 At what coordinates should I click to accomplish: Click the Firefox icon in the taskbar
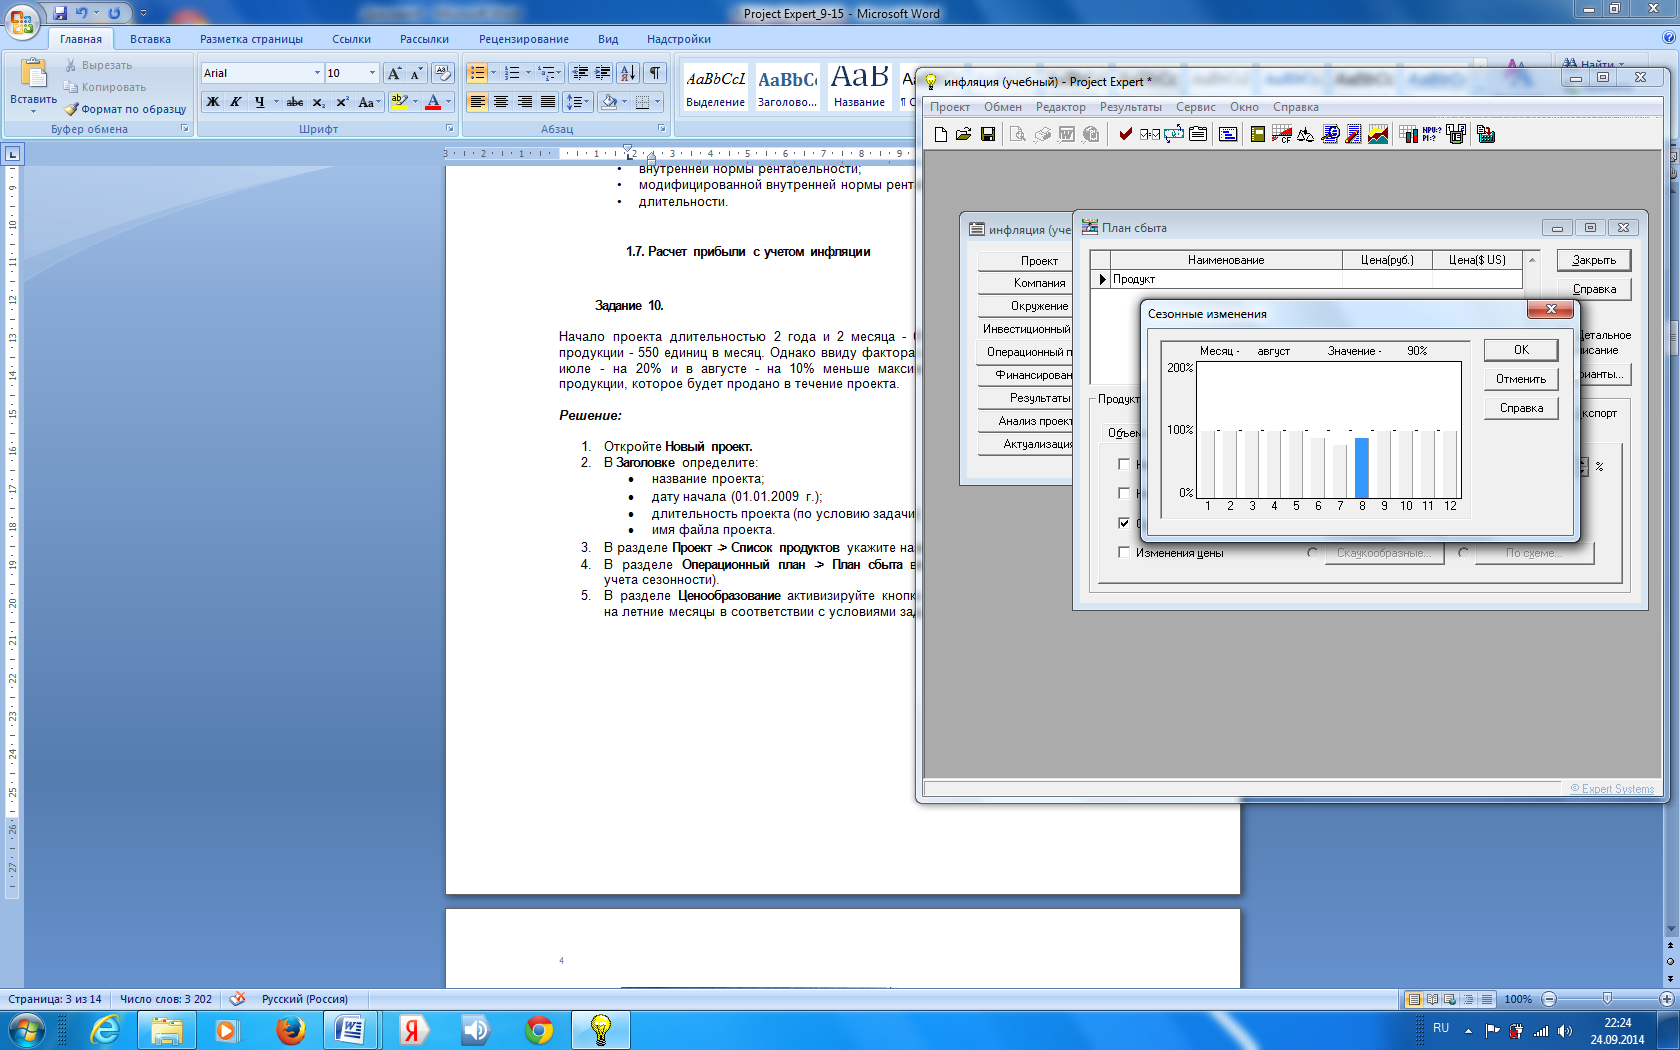[x=290, y=1029]
